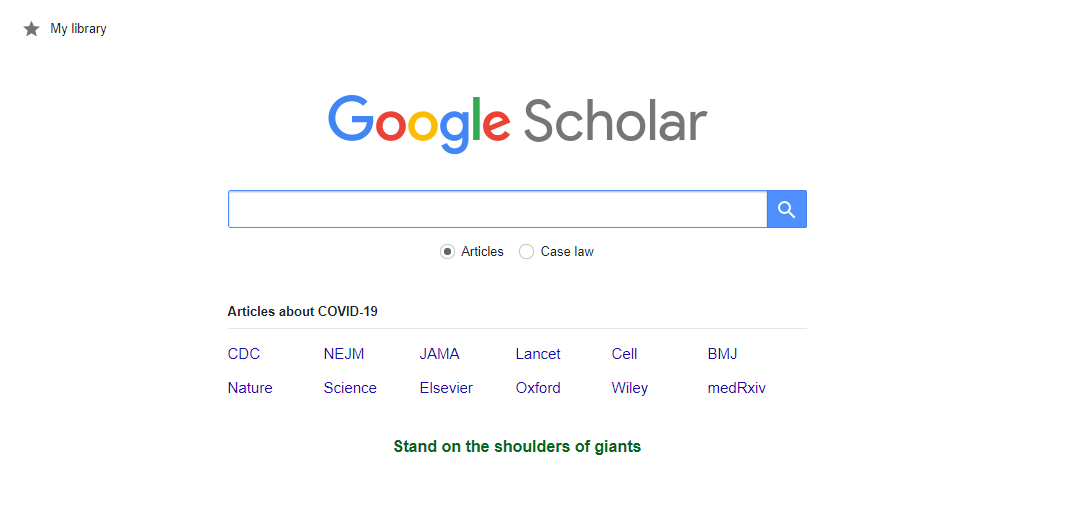Open the Elsevier articles link

point(446,388)
